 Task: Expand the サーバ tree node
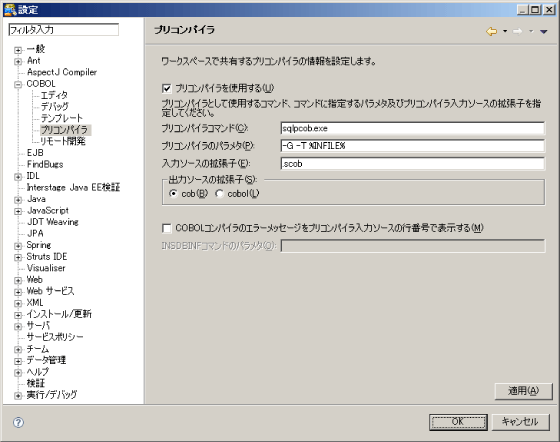pyautogui.click(x=18, y=327)
